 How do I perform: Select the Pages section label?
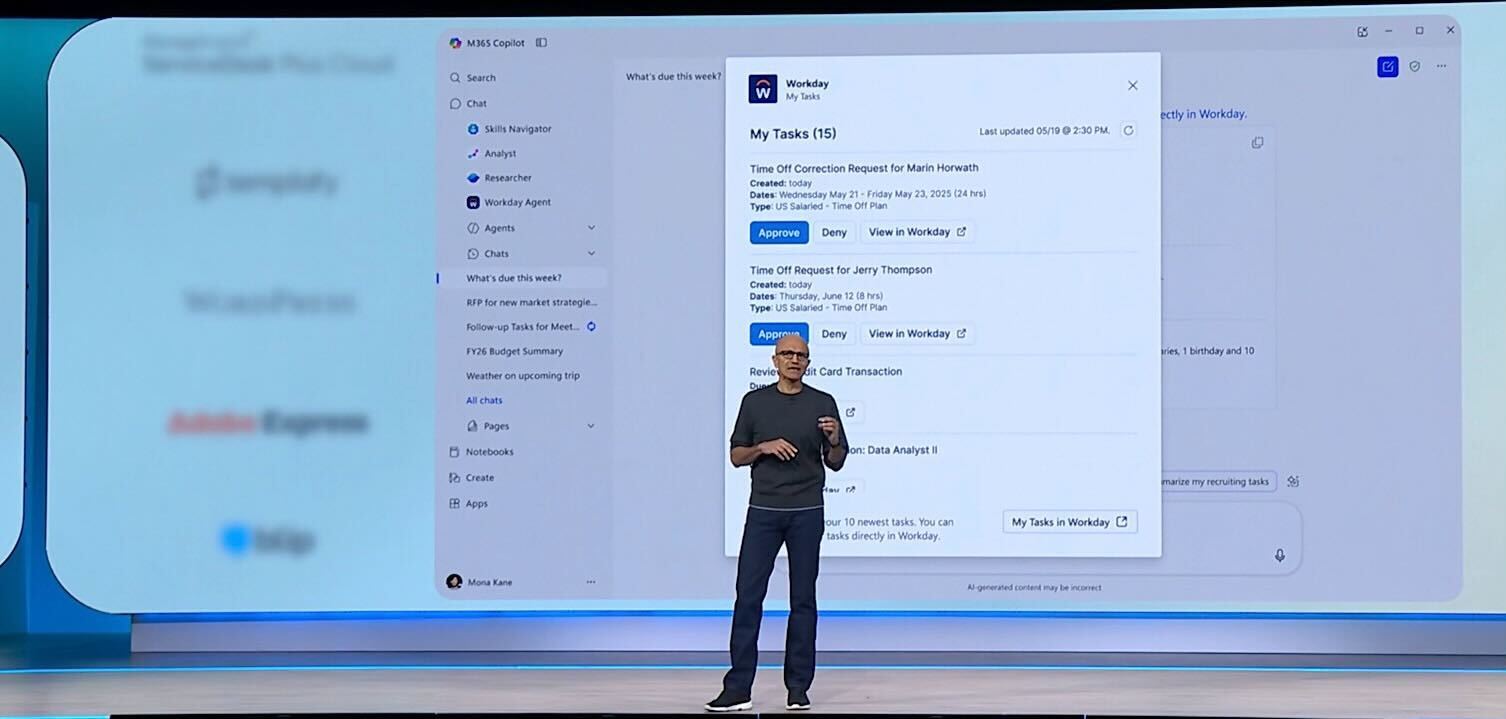coord(496,426)
